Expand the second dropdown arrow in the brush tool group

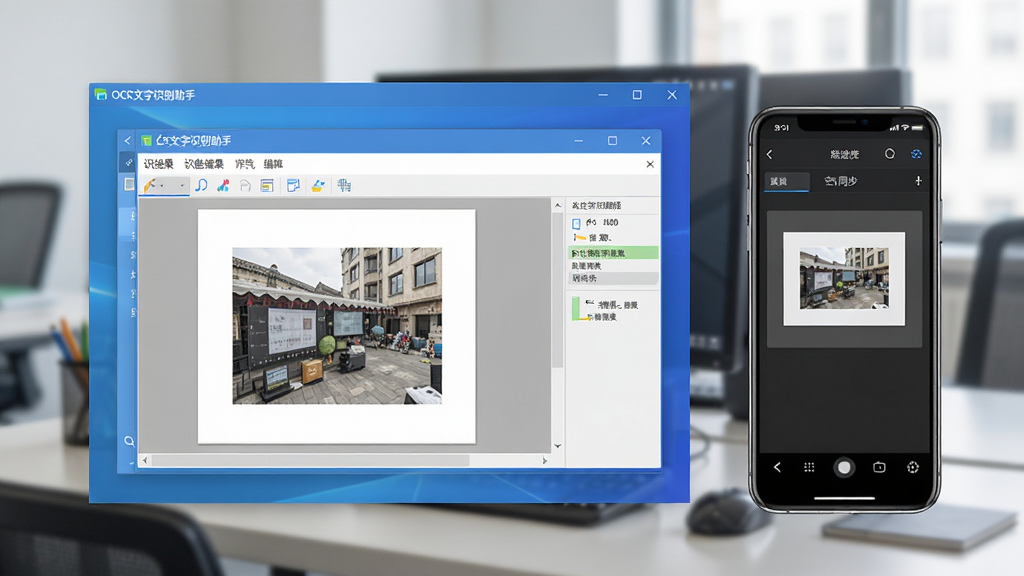pyautogui.click(x=182, y=186)
